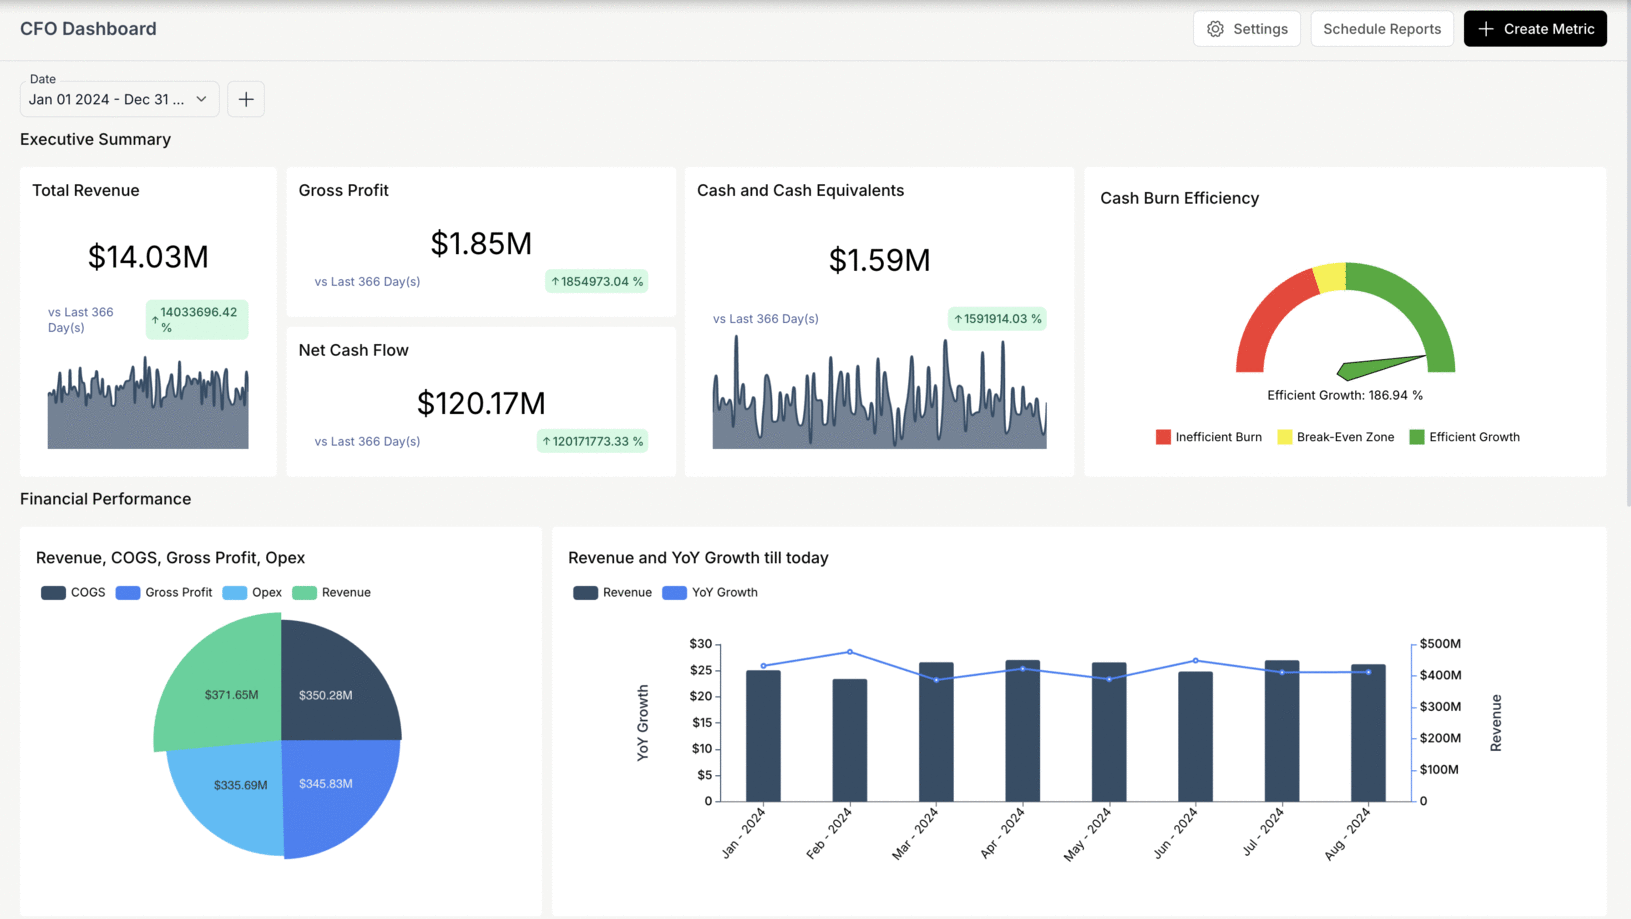Click the Cash Burn Efficiency gauge needle
The image size is (1631, 919).
click(1382, 367)
